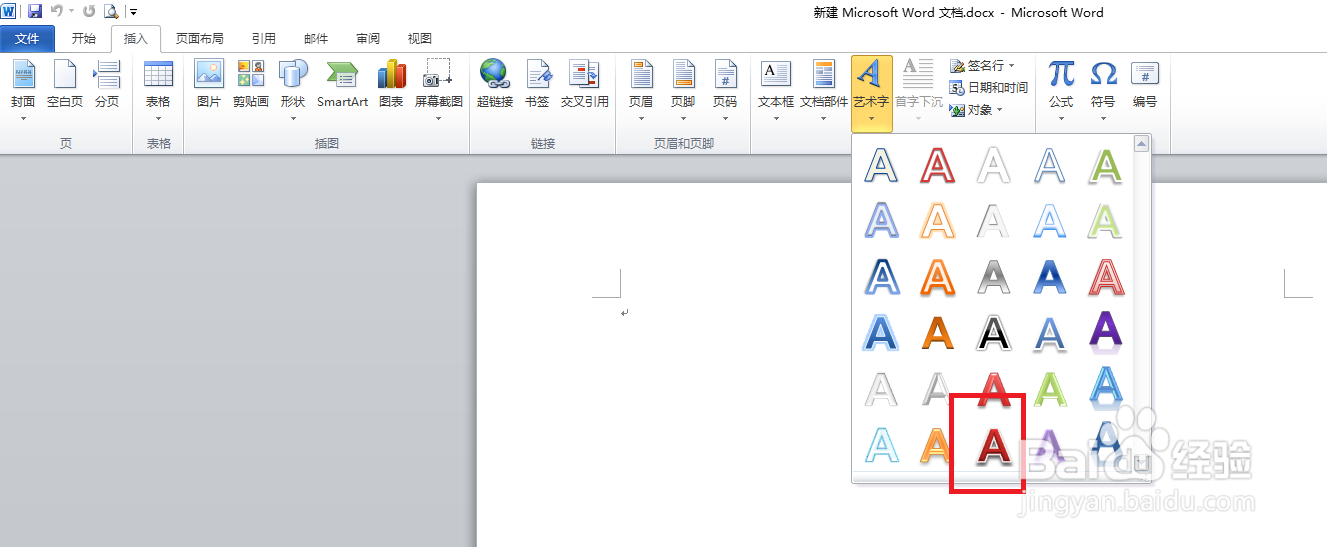Open Customize Quick Access Toolbar dropdown
Image resolution: width=1327 pixels, height=547 pixels.
point(134,11)
